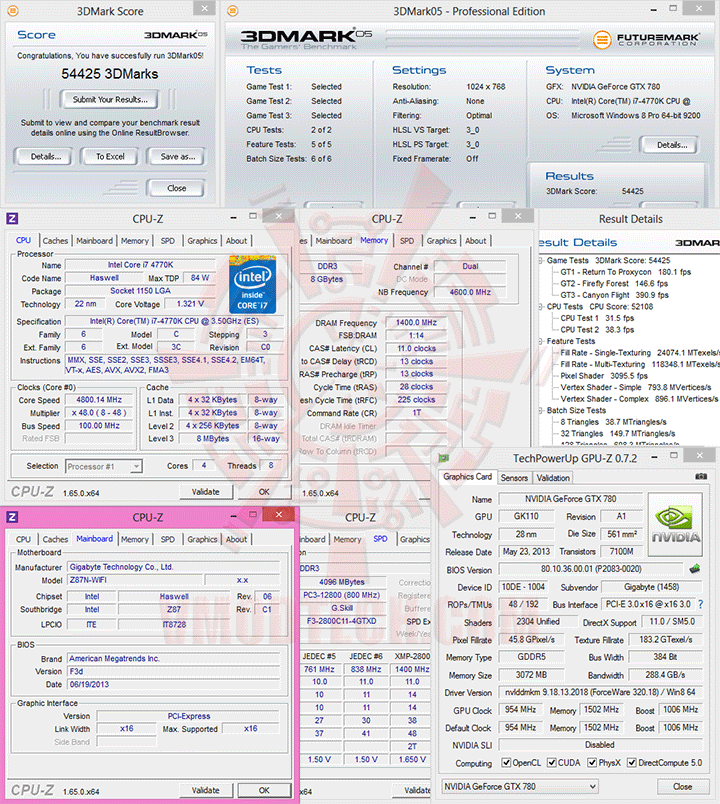The height and width of the screenshot is (804, 720).
Task: Open the Processor #1 selection dropdown
Action: point(104,466)
